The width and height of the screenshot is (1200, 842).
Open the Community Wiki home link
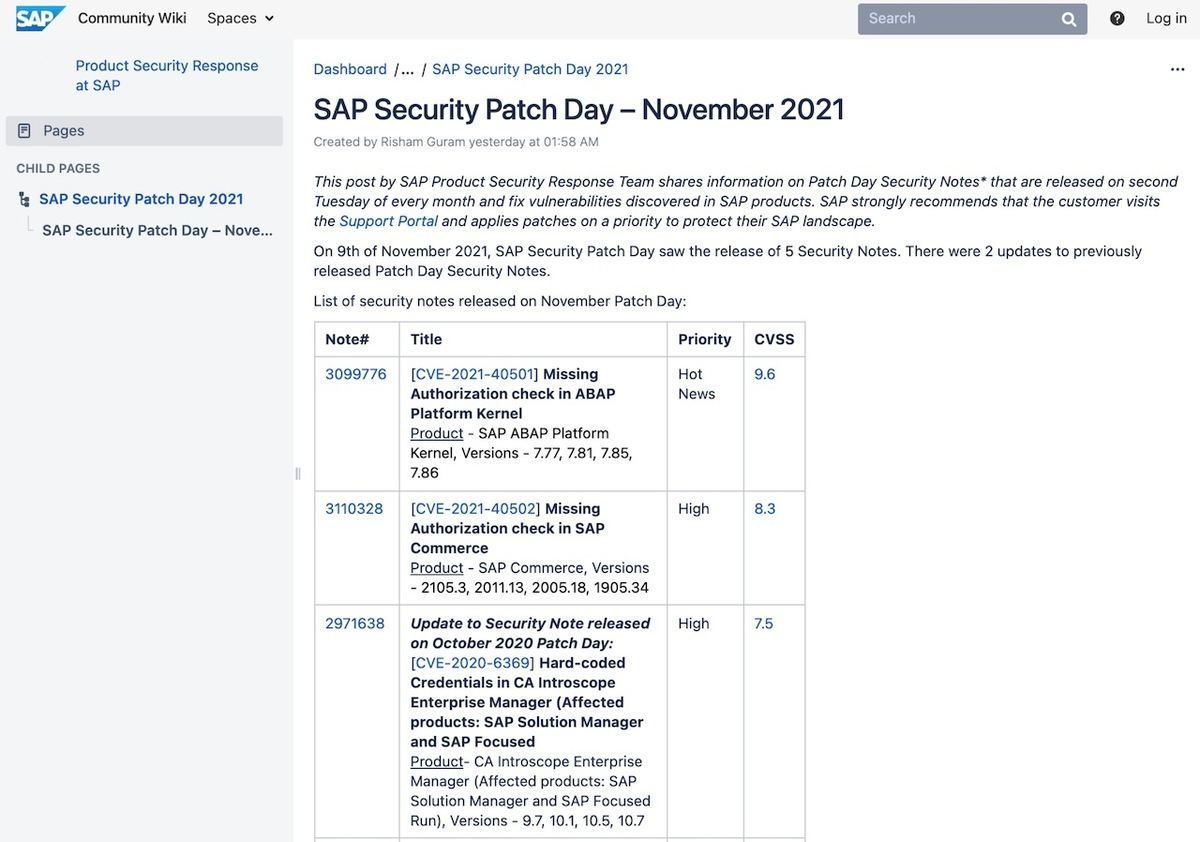click(132, 18)
